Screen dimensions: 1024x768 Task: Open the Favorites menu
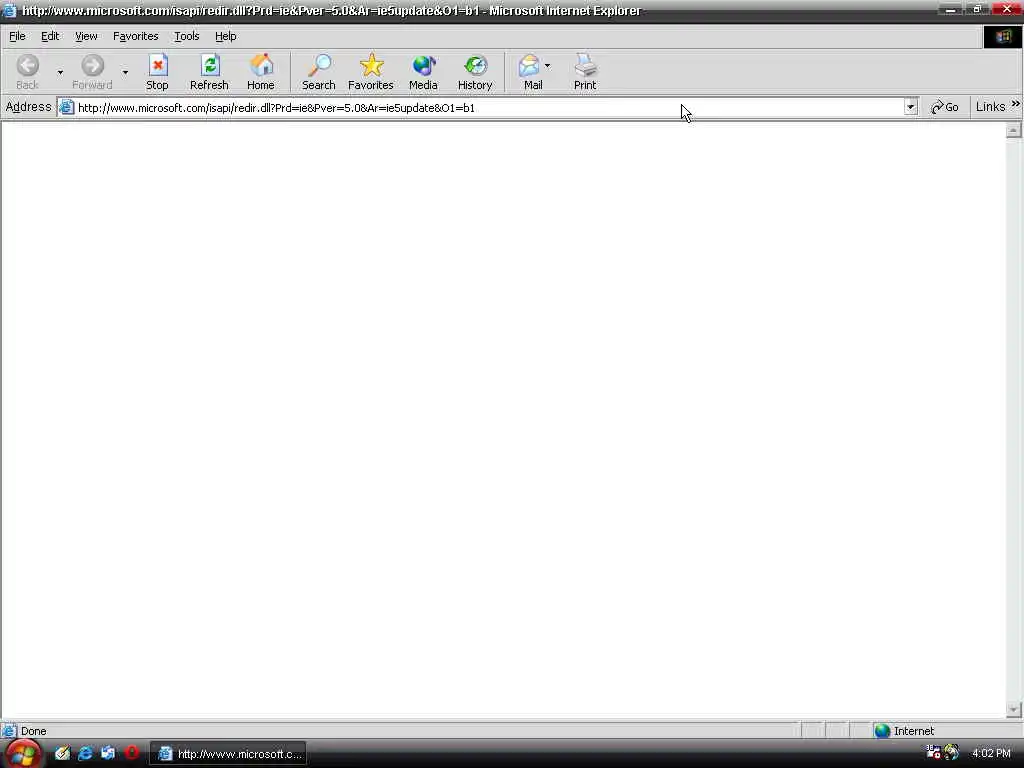tap(136, 36)
